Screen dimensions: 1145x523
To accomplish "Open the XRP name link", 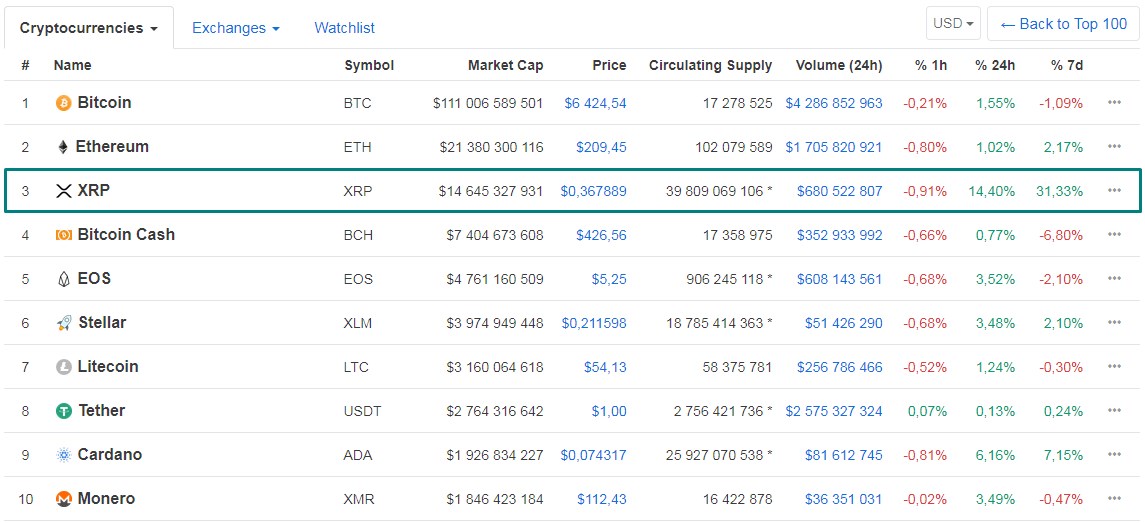I will pyautogui.click(x=93, y=191).
